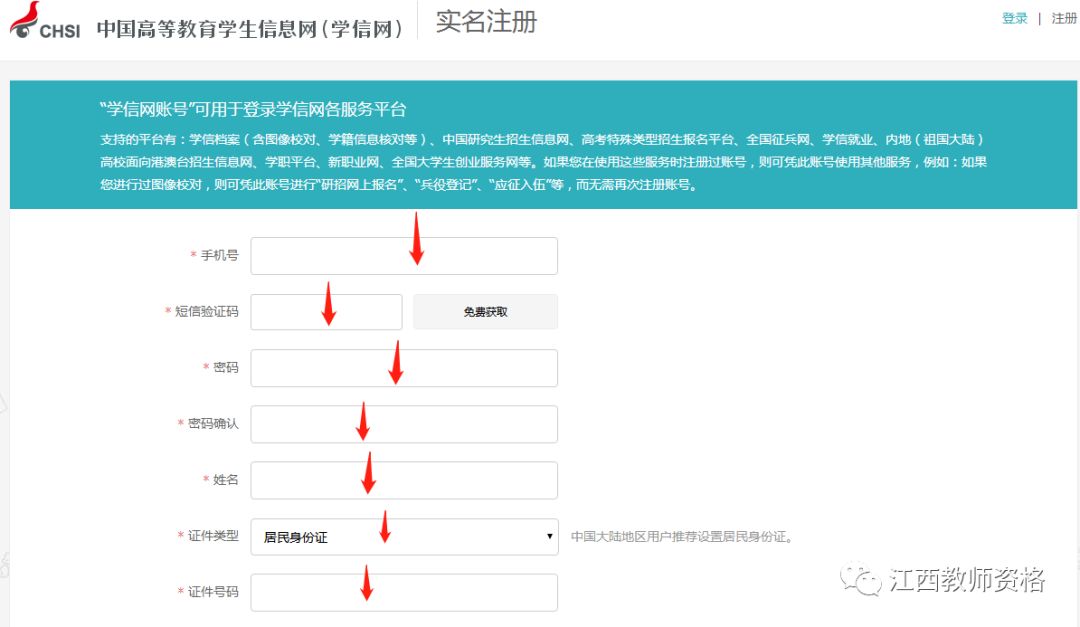Focus the 密码确认 input field
1080x627 pixels.
pyautogui.click(x=404, y=424)
